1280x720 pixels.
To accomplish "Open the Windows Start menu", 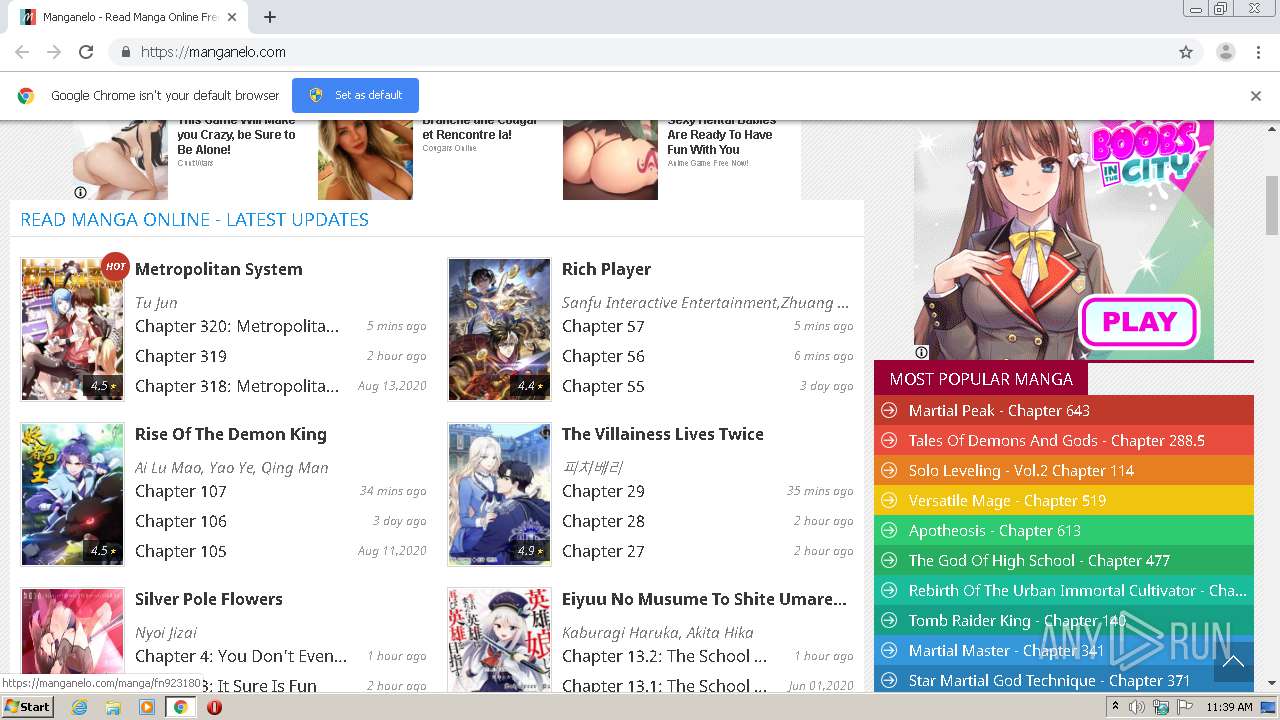I will tap(27, 707).
